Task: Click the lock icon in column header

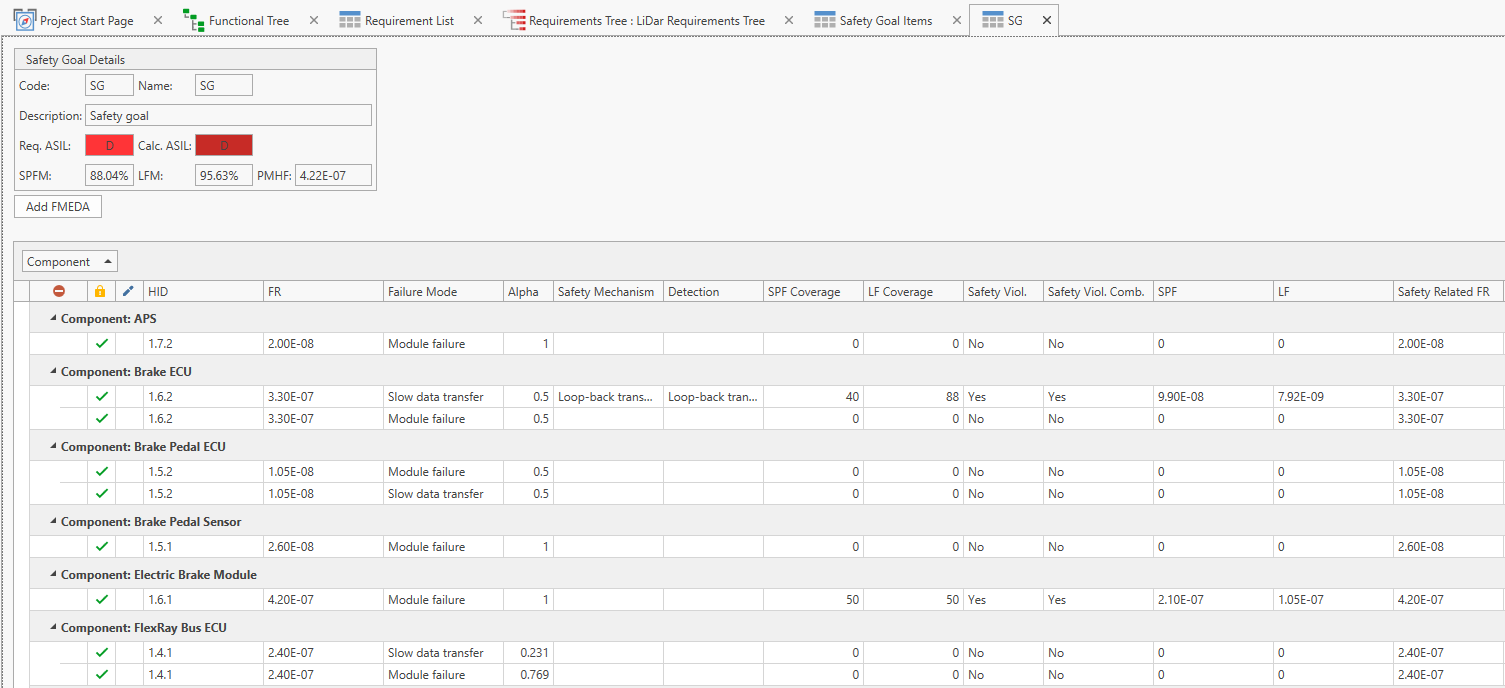Action: 99,292
